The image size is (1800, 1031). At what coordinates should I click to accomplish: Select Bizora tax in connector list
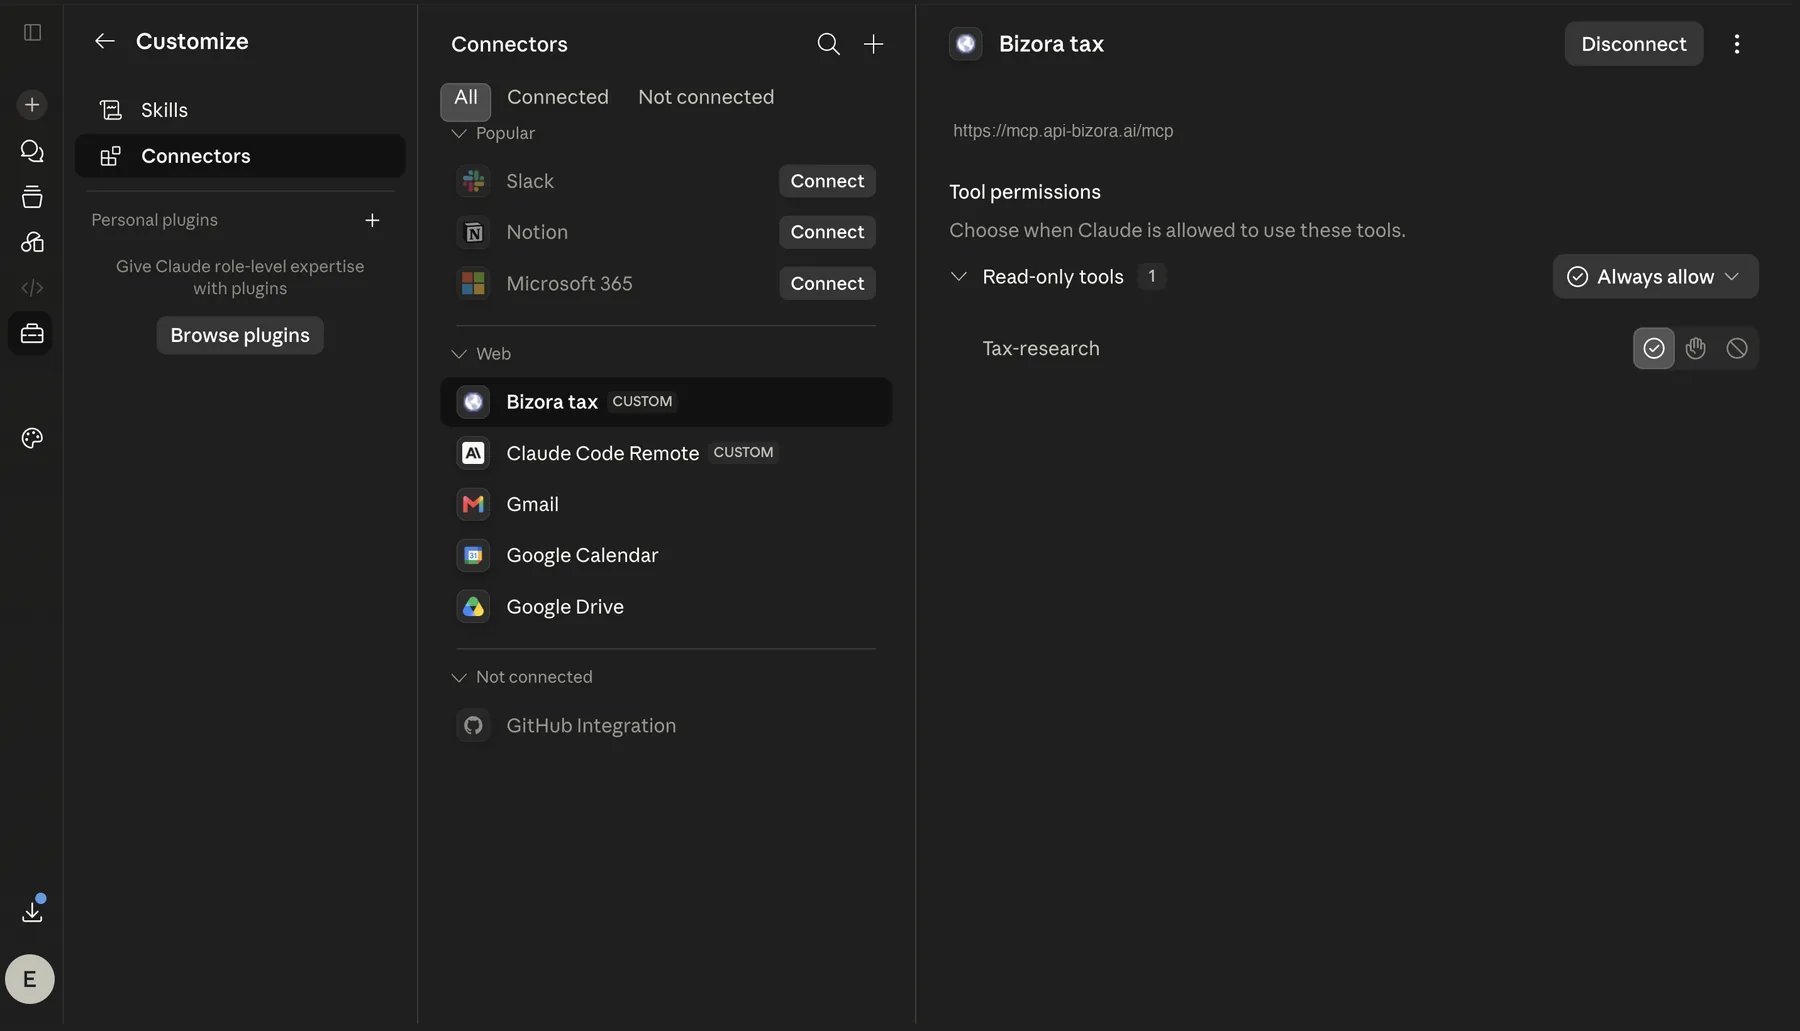[666, 402]
